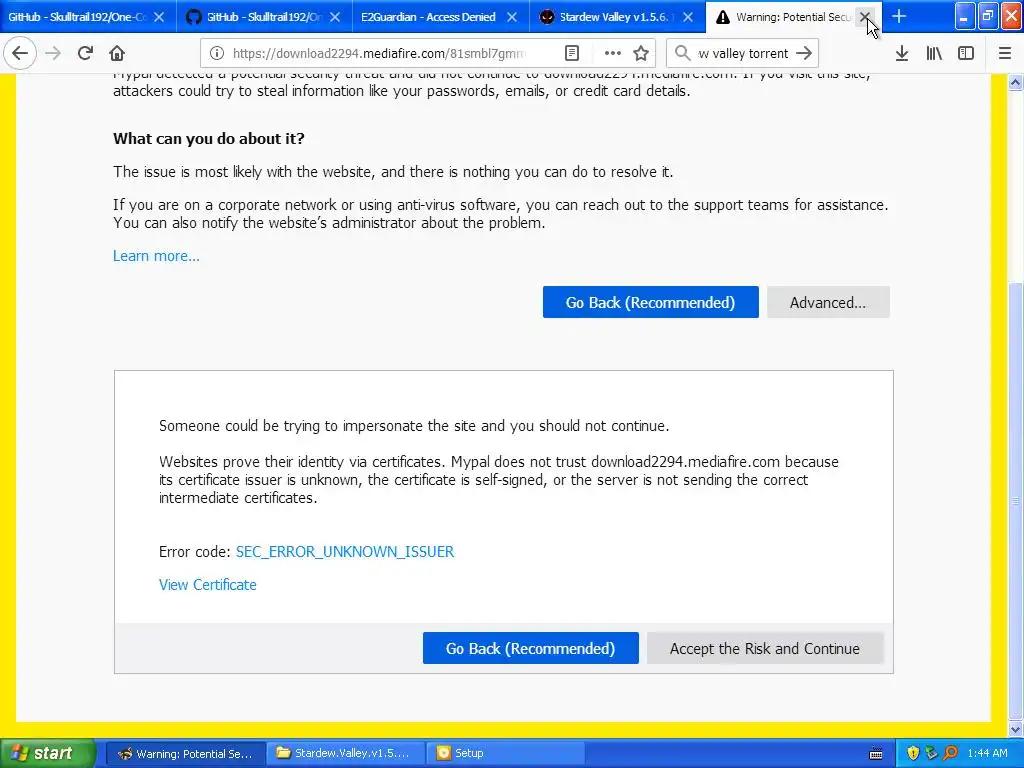
Task: Click Accept the Risk and Continue
Action: (x=765, y=648)
